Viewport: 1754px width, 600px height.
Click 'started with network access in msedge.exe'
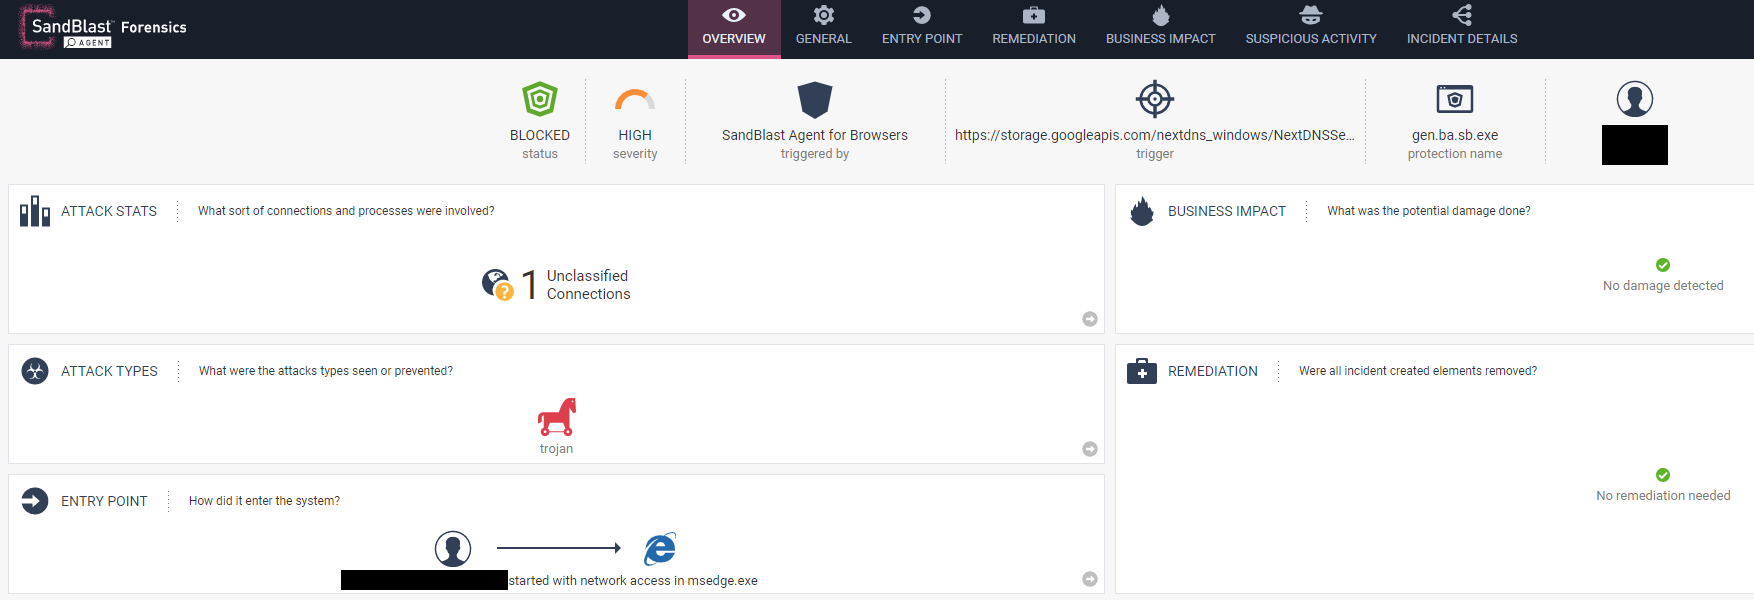(633, 581)
